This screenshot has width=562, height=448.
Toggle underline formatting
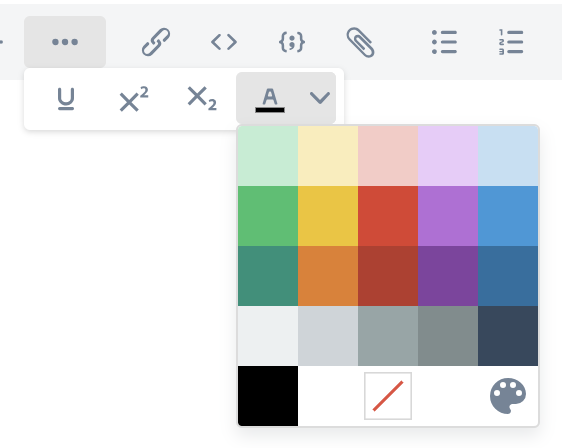[66, 99]
